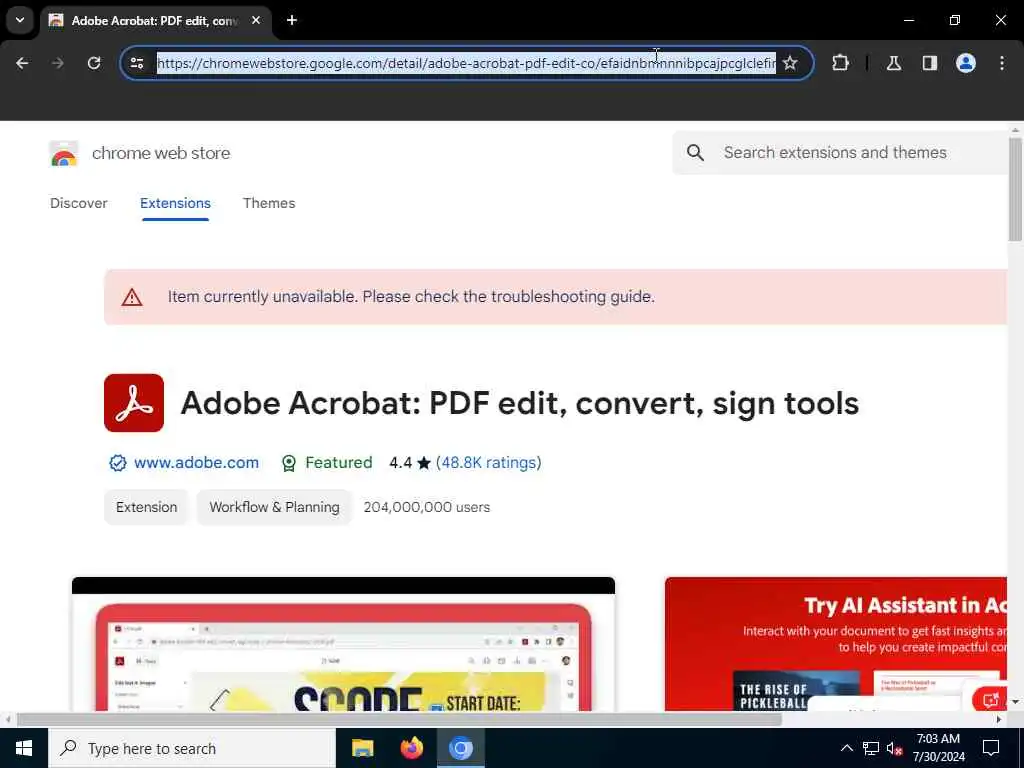Click the horizontal scrollbar thumb
The width and height of the screenshot is (1024, 768).
399,720
